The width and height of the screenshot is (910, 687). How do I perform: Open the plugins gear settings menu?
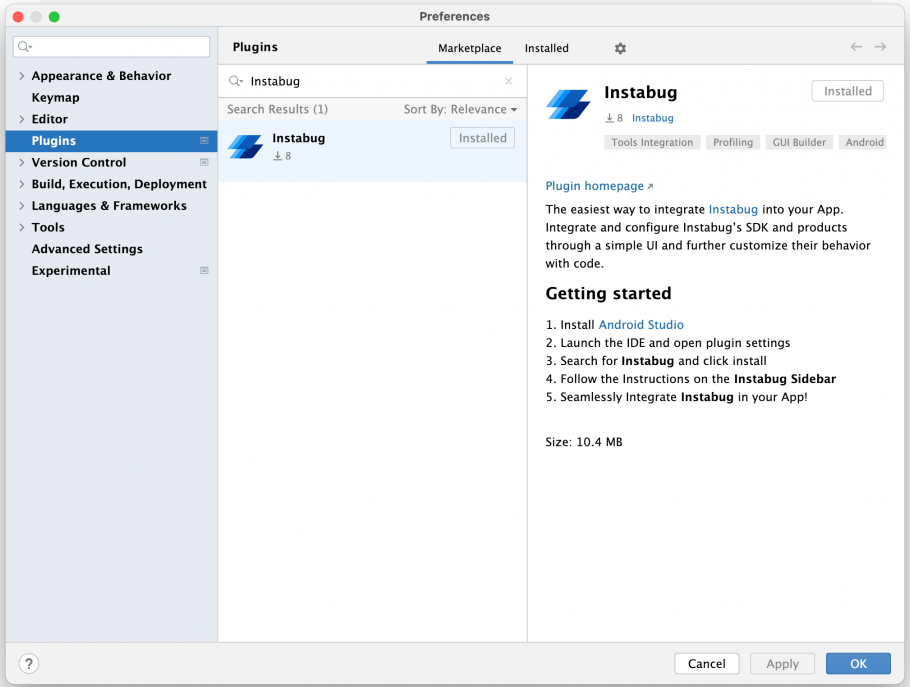pos(620,48)
